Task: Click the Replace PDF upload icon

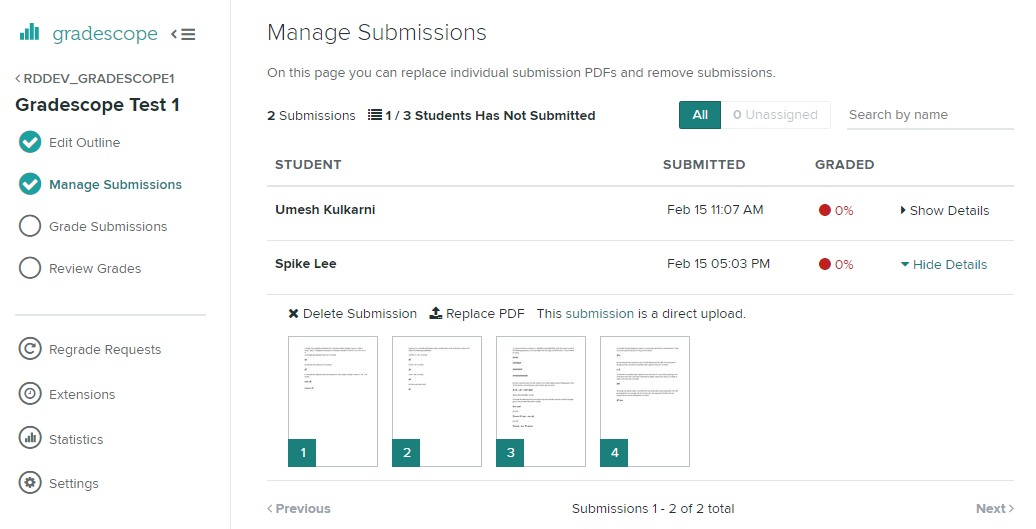Action: point(436,314)
